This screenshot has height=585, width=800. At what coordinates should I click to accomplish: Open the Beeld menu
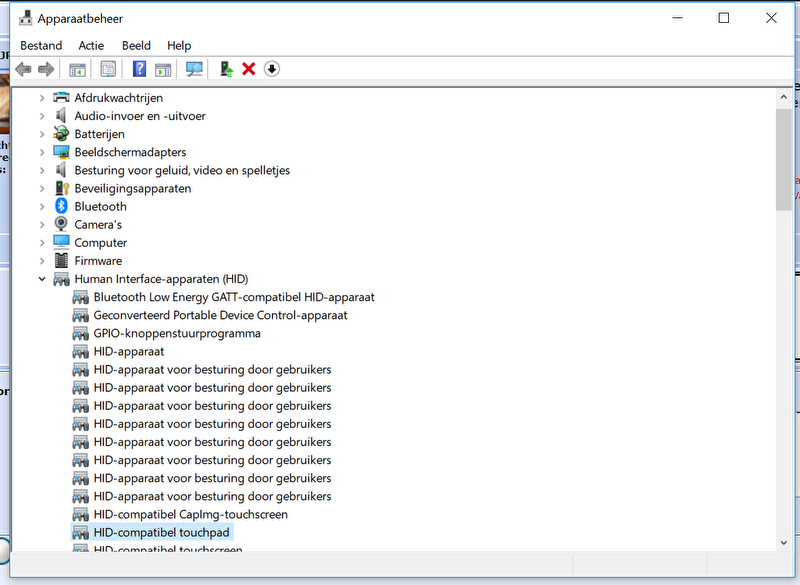point(136,45)
